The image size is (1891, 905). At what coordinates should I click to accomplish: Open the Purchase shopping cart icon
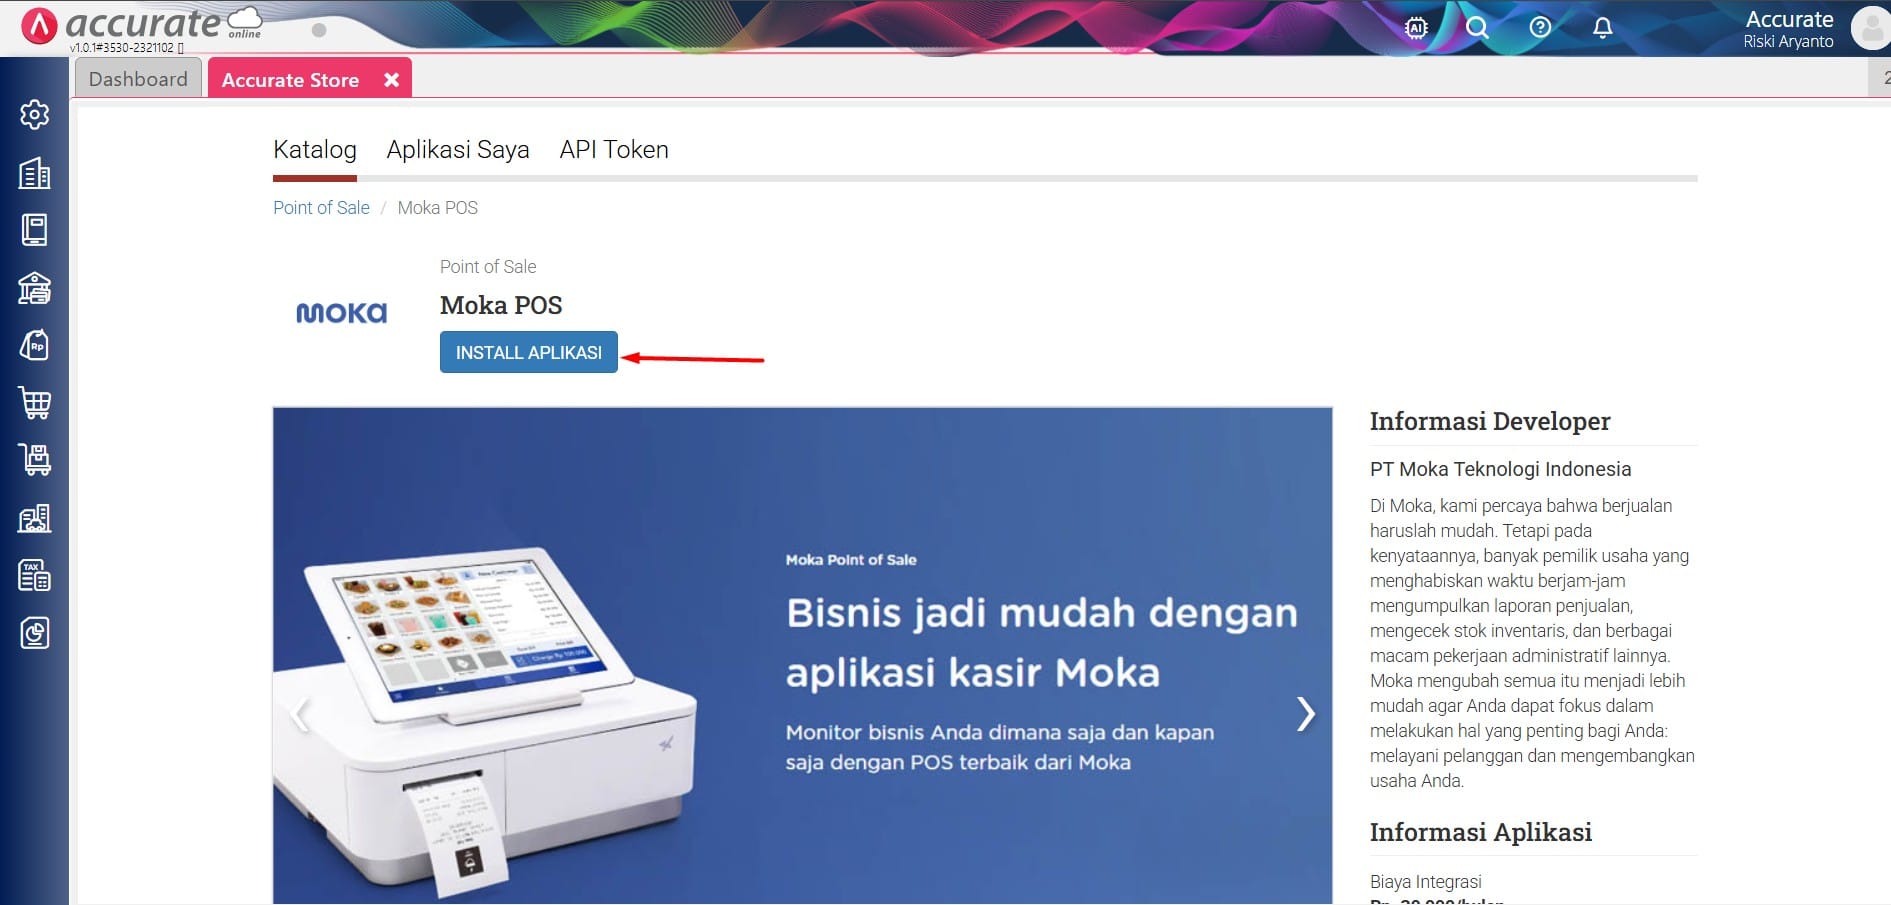tap(34, 403)
